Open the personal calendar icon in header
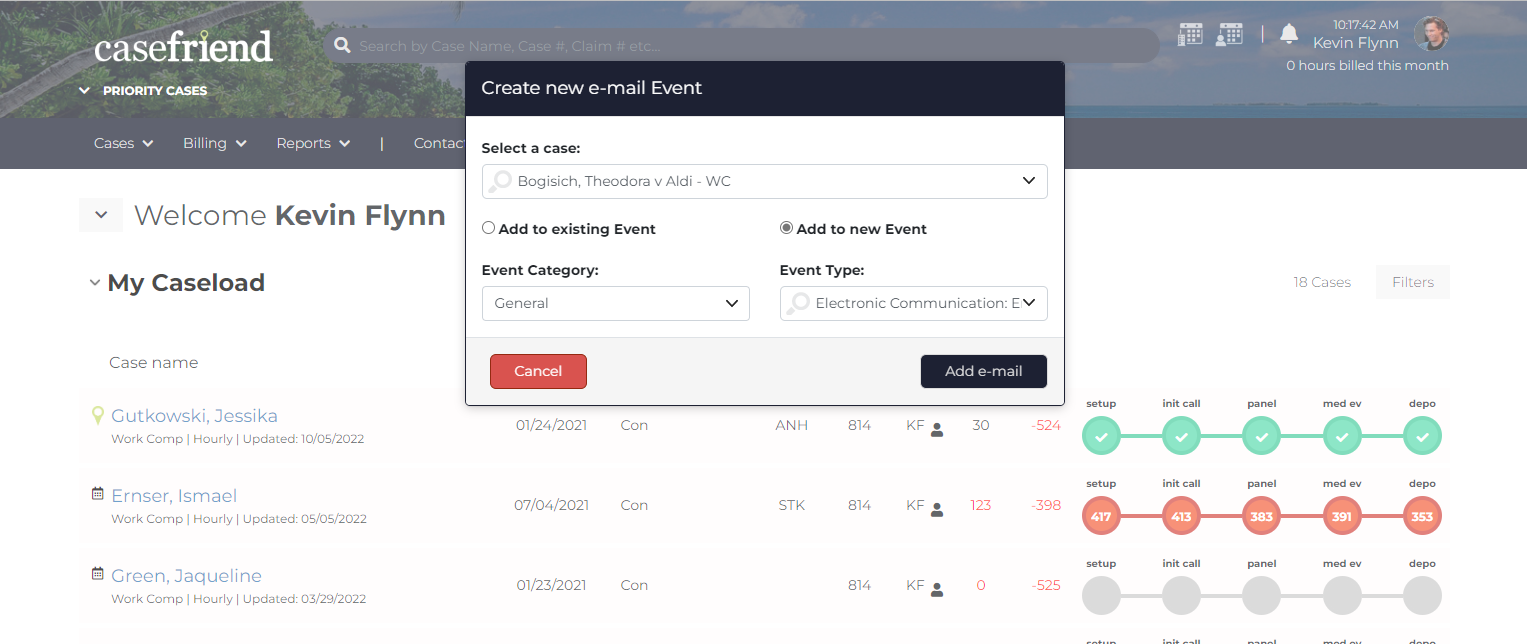The width and height of the screenshot is (1527, 644). click(1229, 34)
